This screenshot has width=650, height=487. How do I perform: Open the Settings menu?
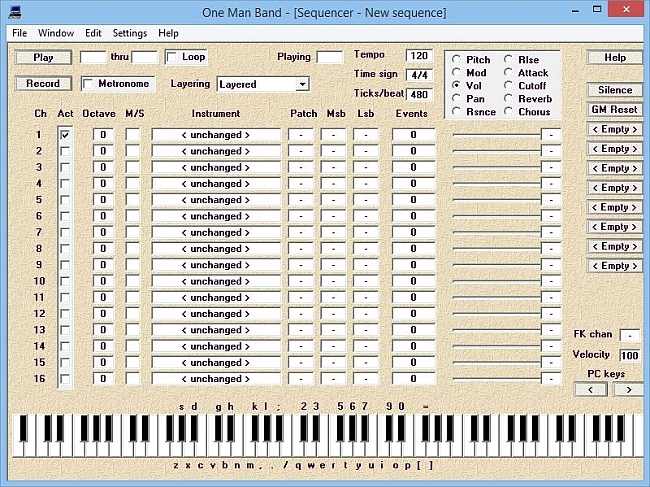point(130,33)
